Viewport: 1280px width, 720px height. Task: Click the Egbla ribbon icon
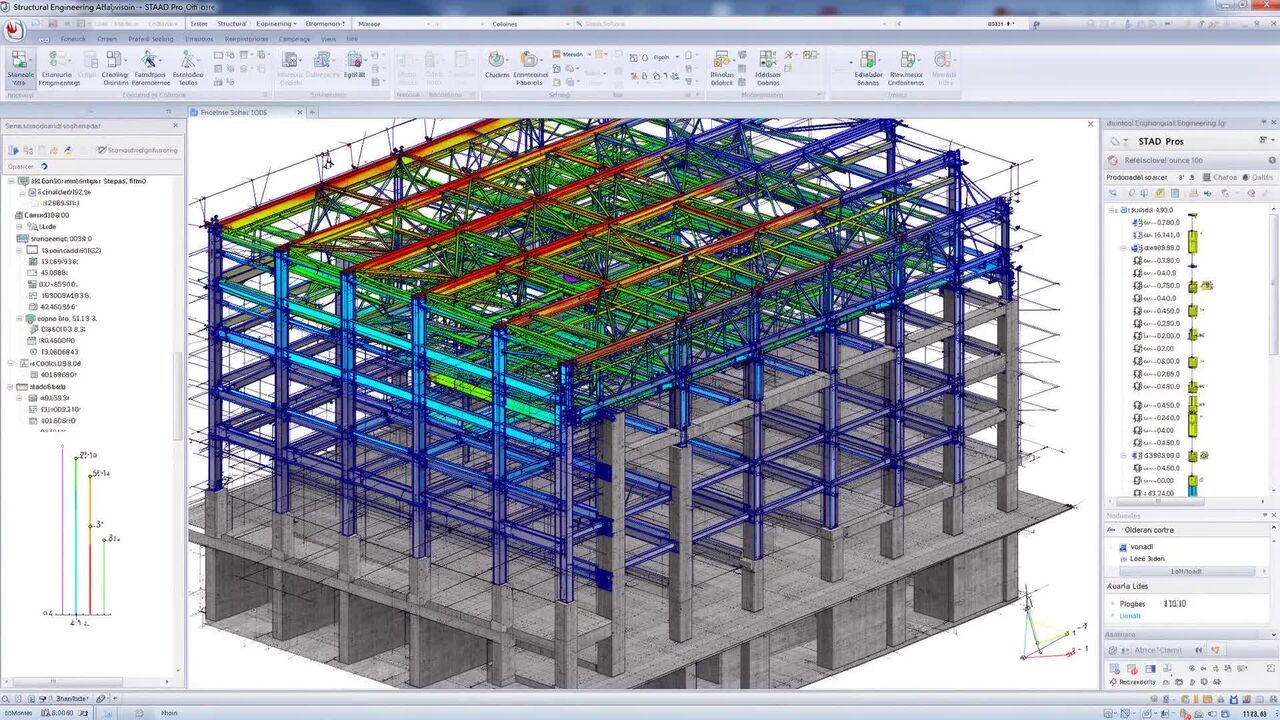(x=355, y=64)
